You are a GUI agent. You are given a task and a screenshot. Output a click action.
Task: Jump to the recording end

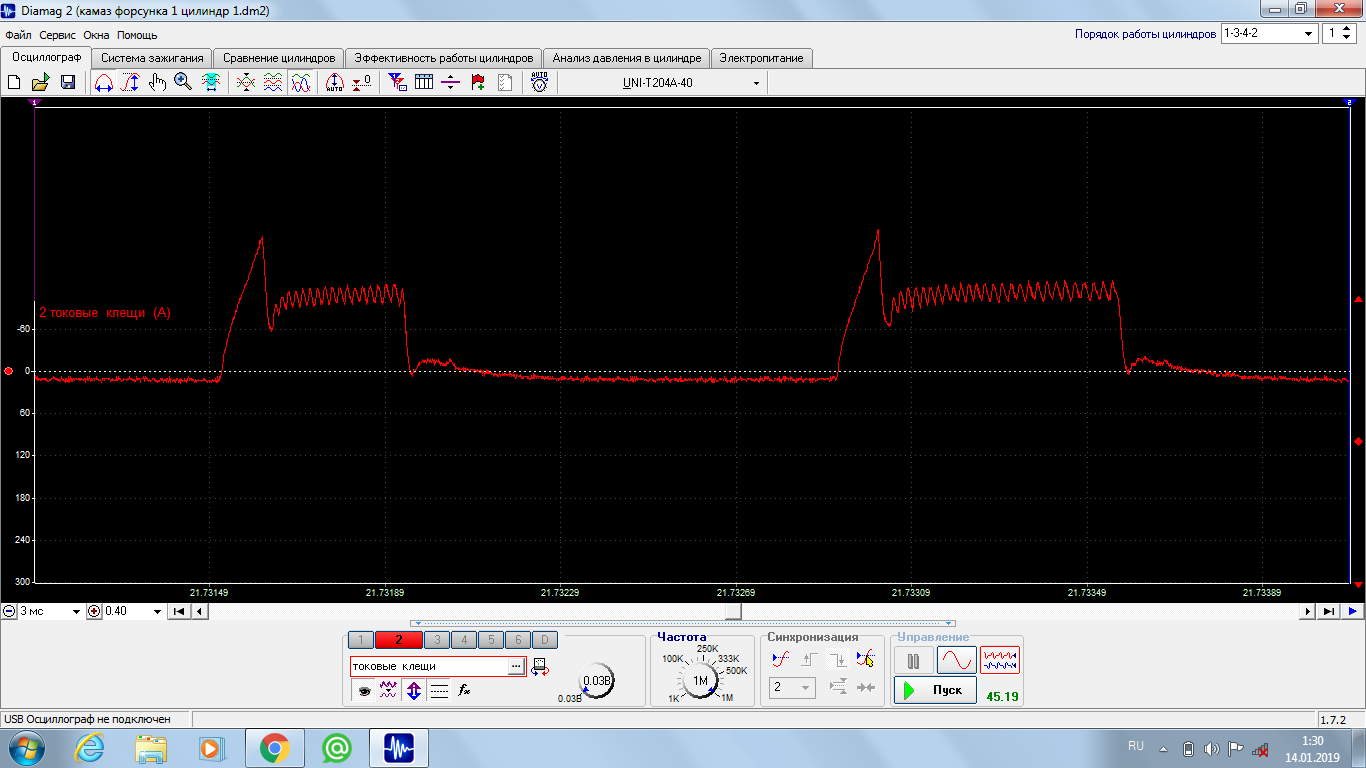coord(1329,611)
